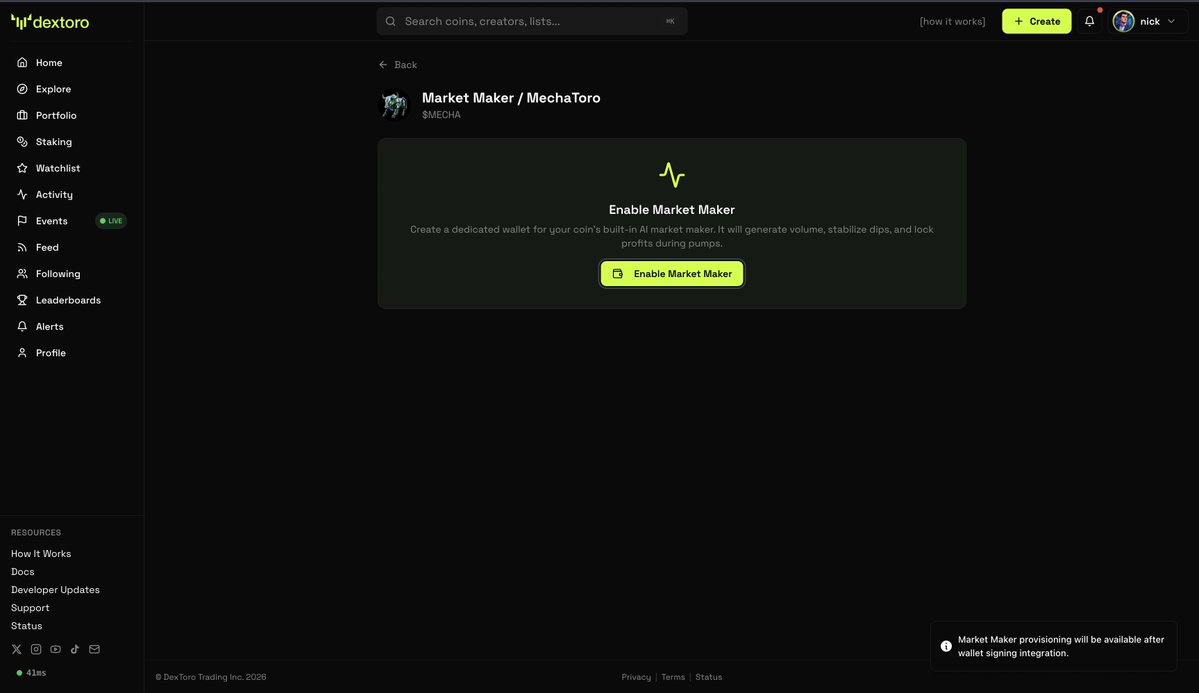Click the pulse icon above Enable Market Maker
This screenshot has width=1199, height=693.
coord(672,175)
